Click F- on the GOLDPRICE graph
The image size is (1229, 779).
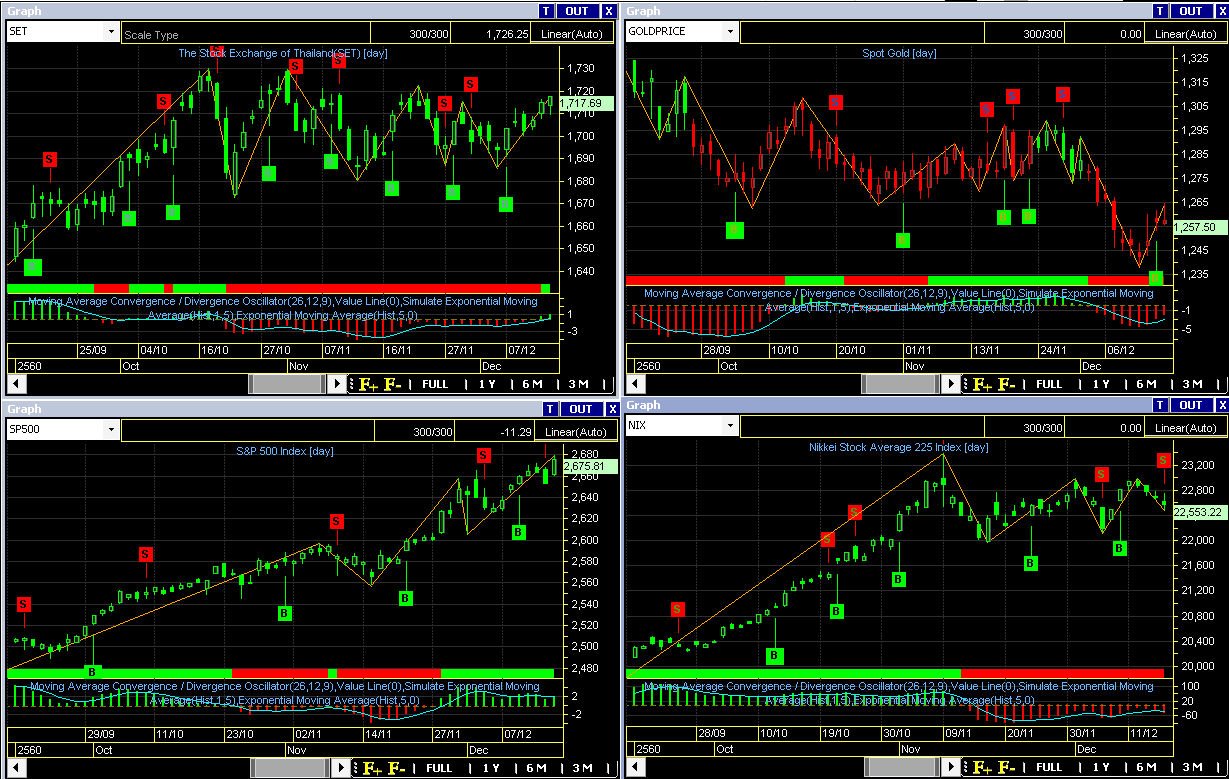pos(1007,385)
